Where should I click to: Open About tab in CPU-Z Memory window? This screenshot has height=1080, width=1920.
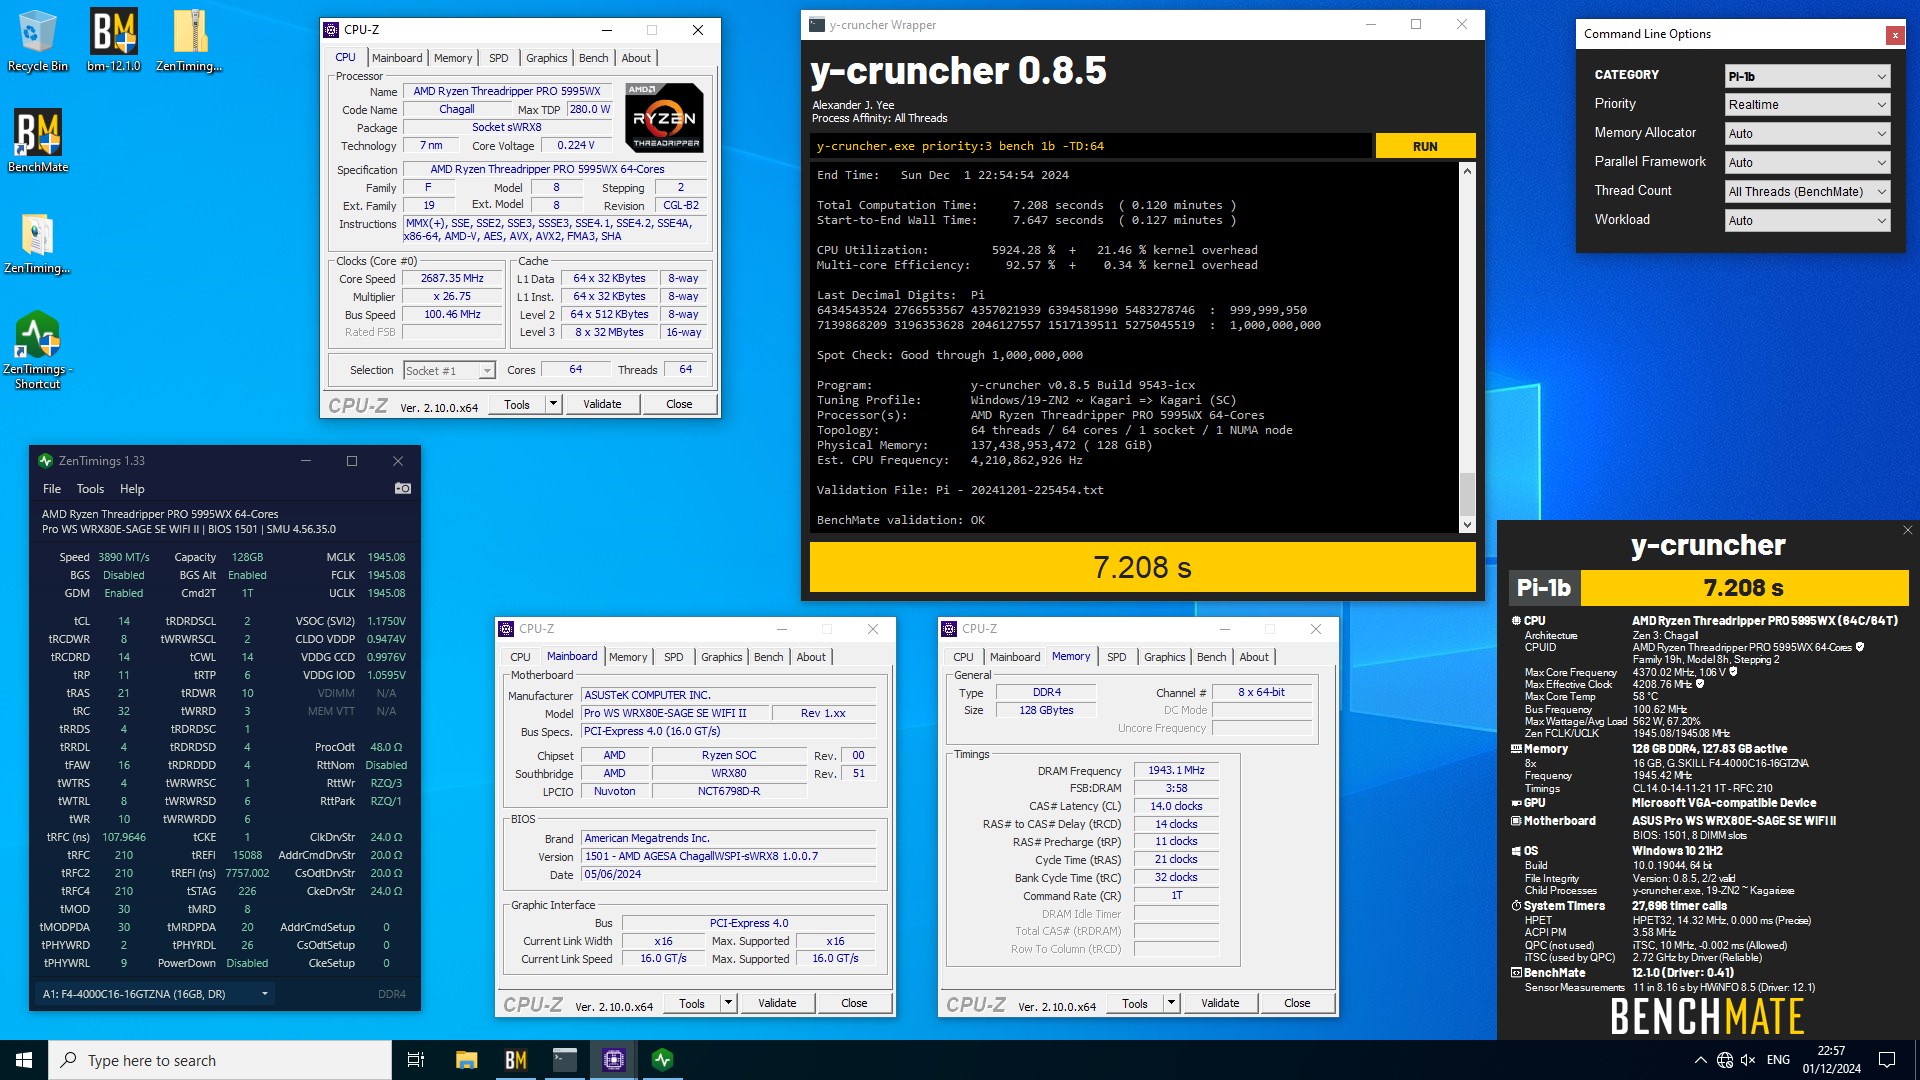[1254, 657]
